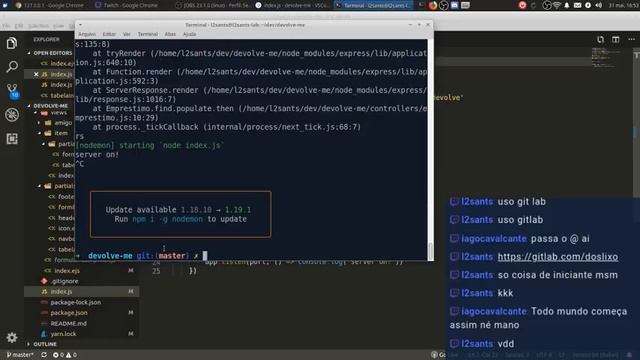Open the Editar menu in the terminal
640x360 pixels.
tap(109, 34)
